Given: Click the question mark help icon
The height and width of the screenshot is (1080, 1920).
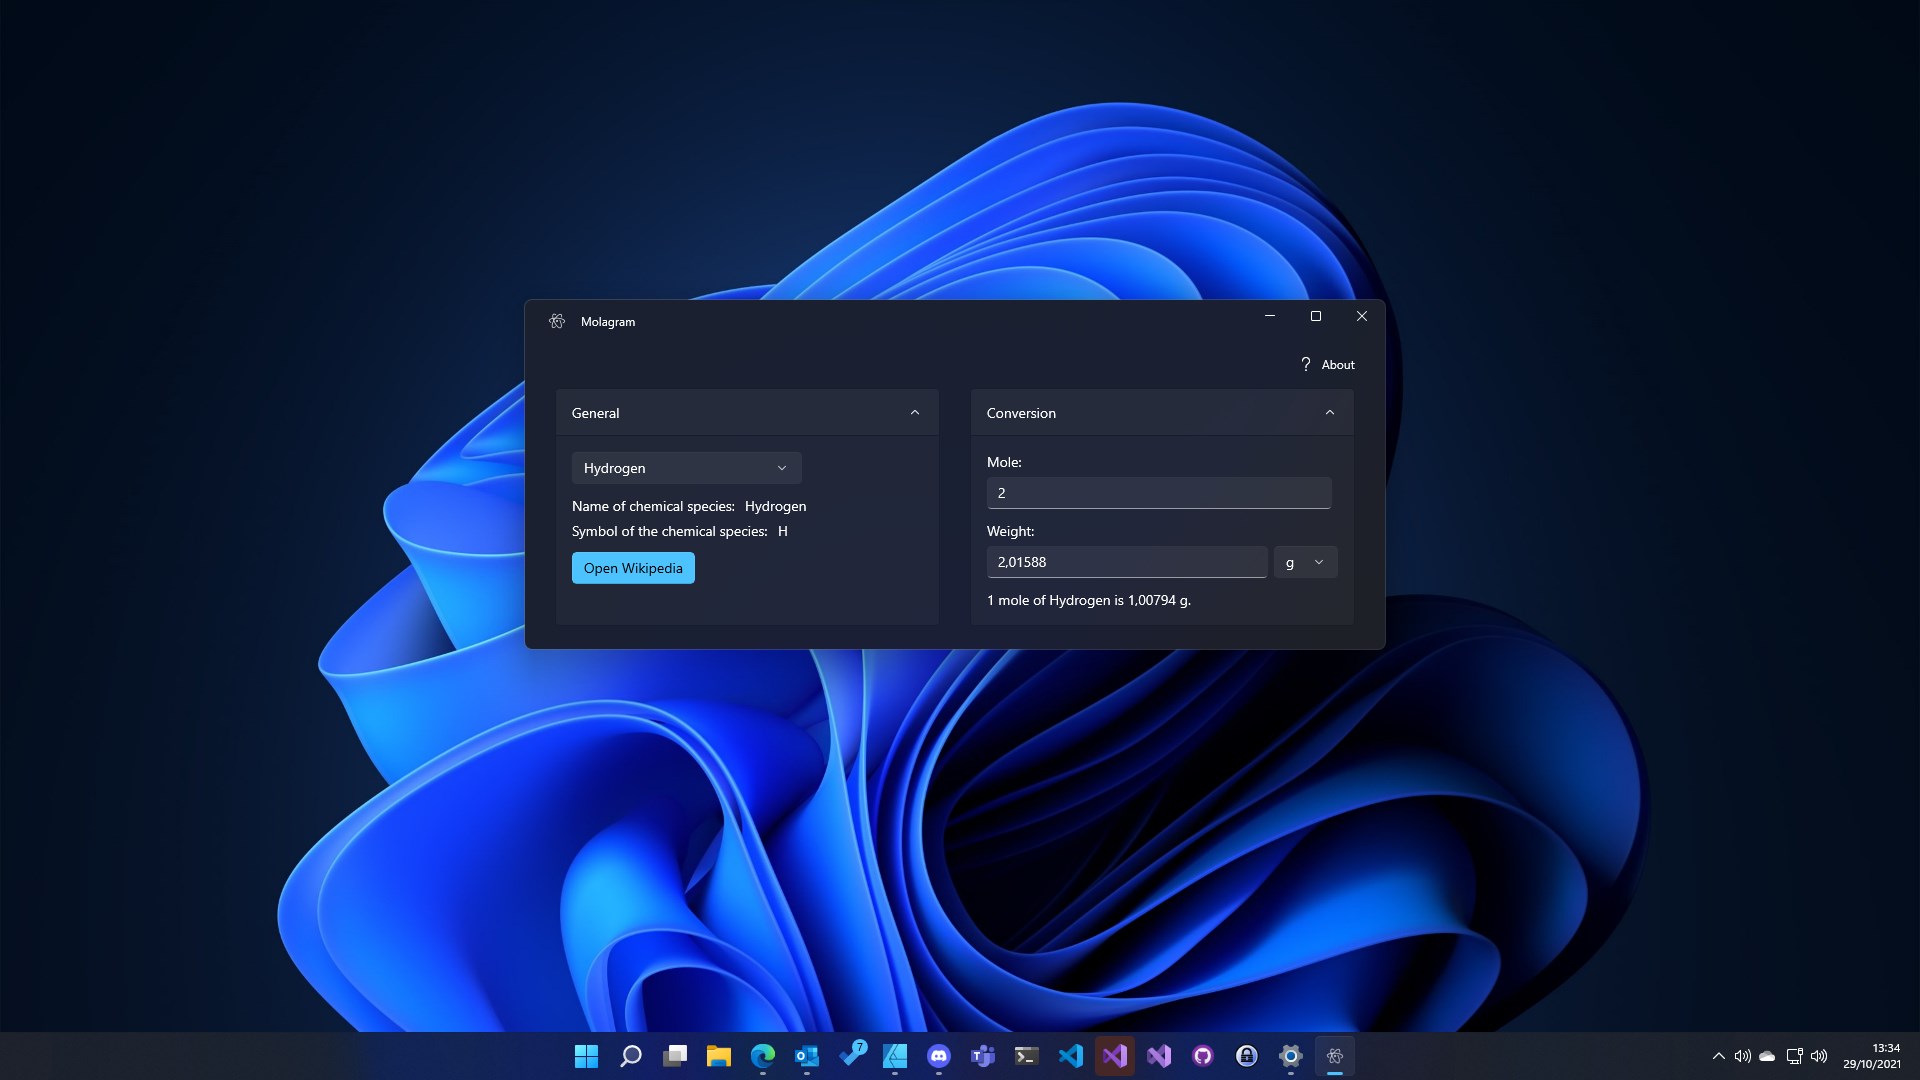Looking at the screenshot, I should [x=1305, y=365].
